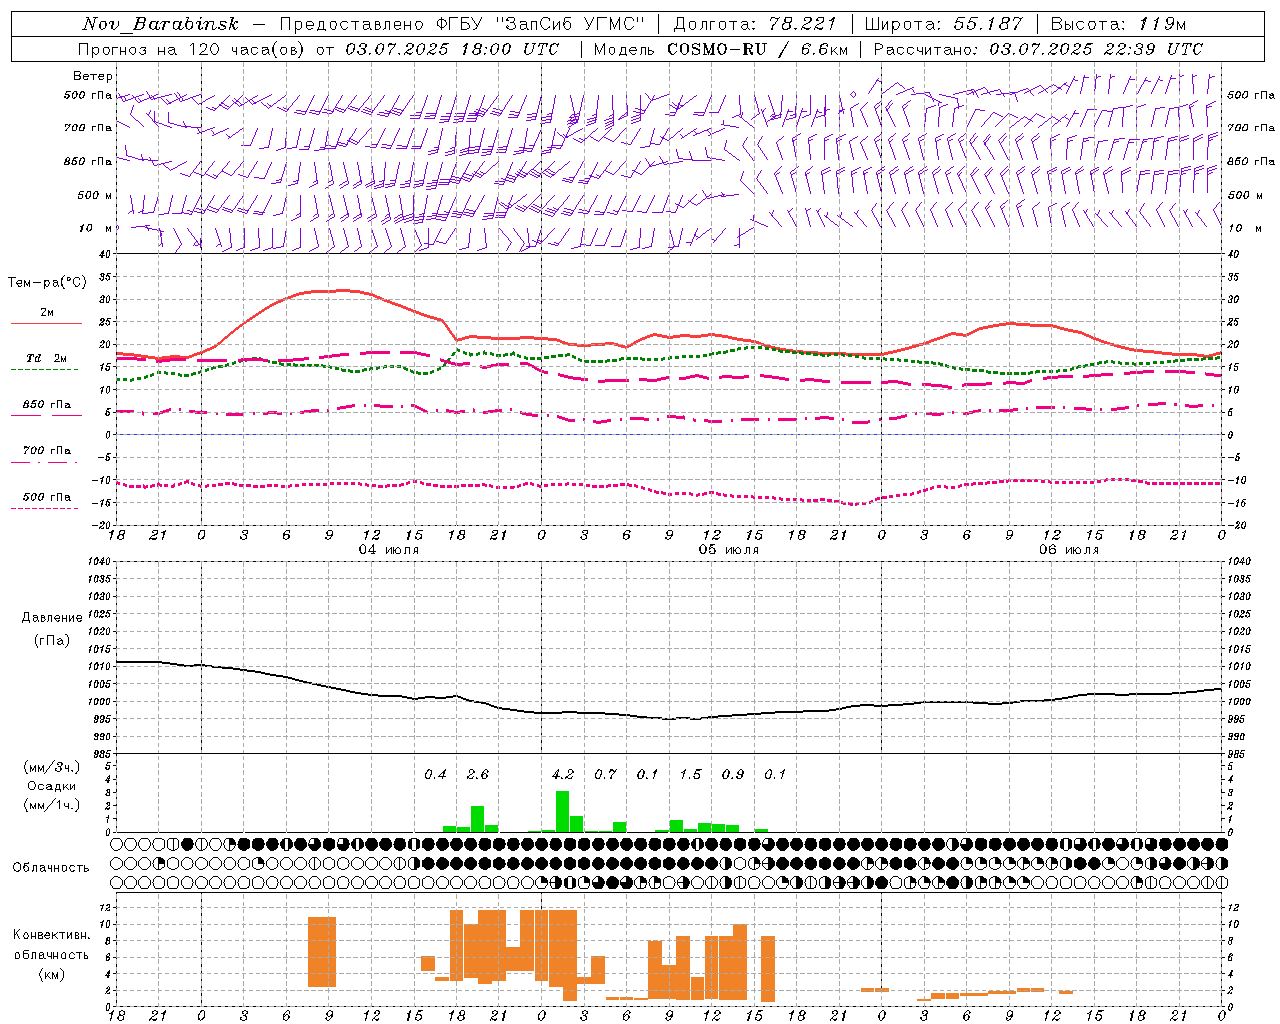Screen dimensions: 1280x1024
Task: Click the calculation time Рассчитано: 03.07.2025 22:39 UTC
Action: (x=1038, y=49)
